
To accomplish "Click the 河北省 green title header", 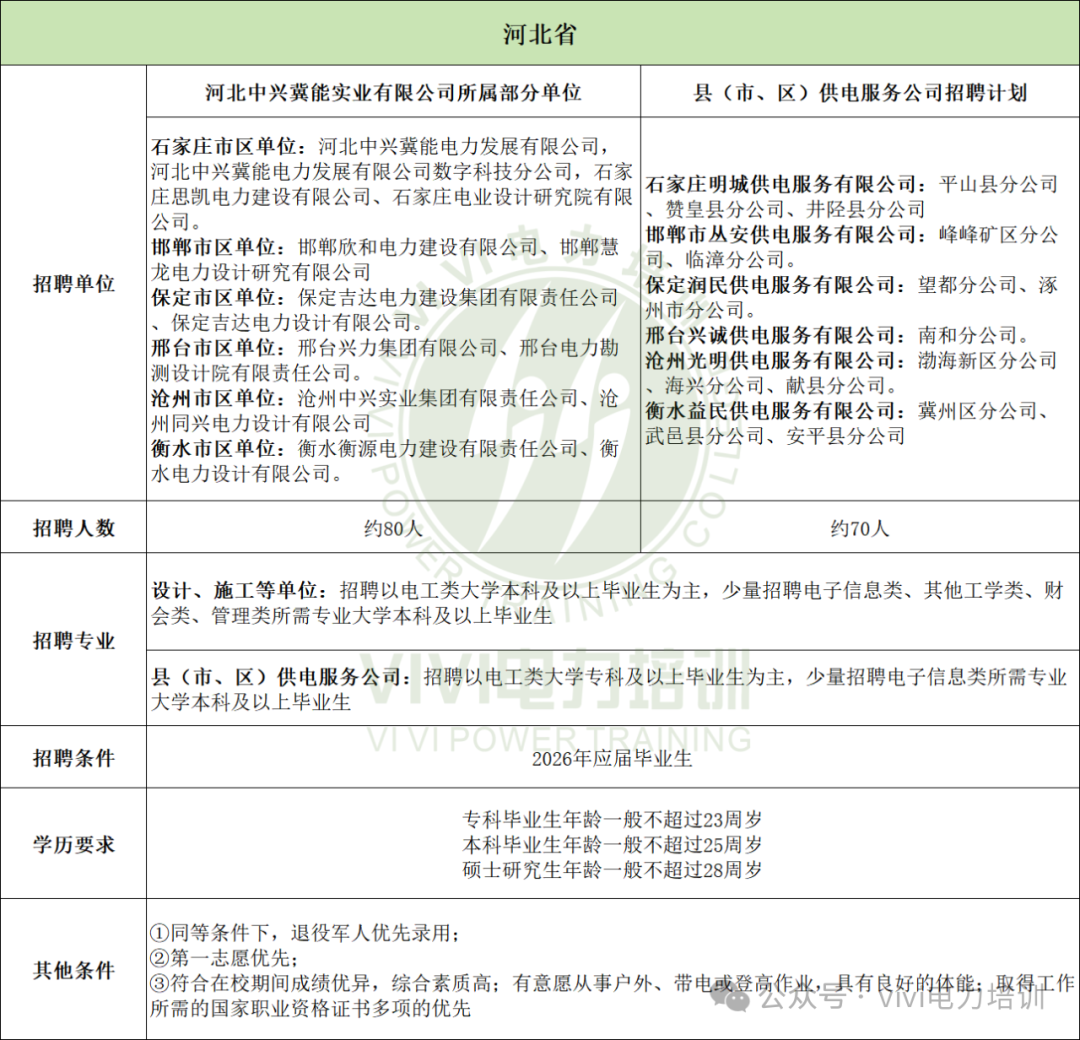I will [540, 33].
